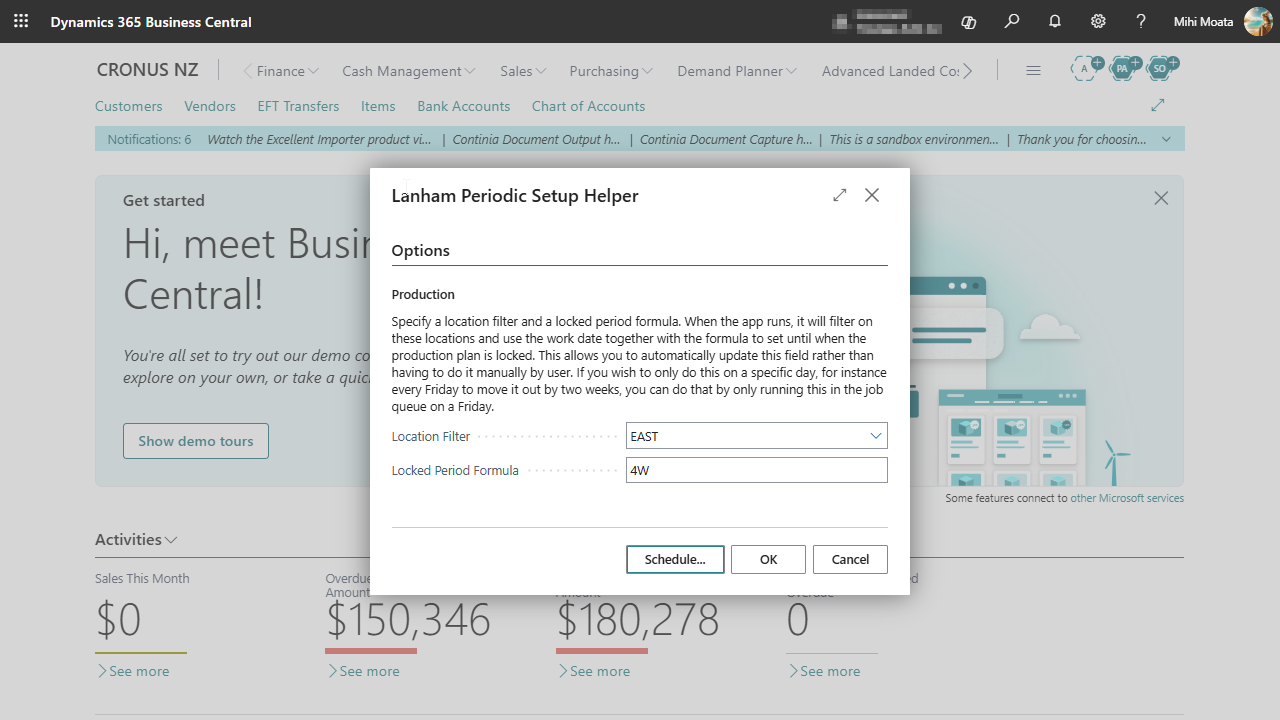Open Advanced Landed Cost menu
The height and width of the screenshot is (720, 1280).
(x=890, y=71)
